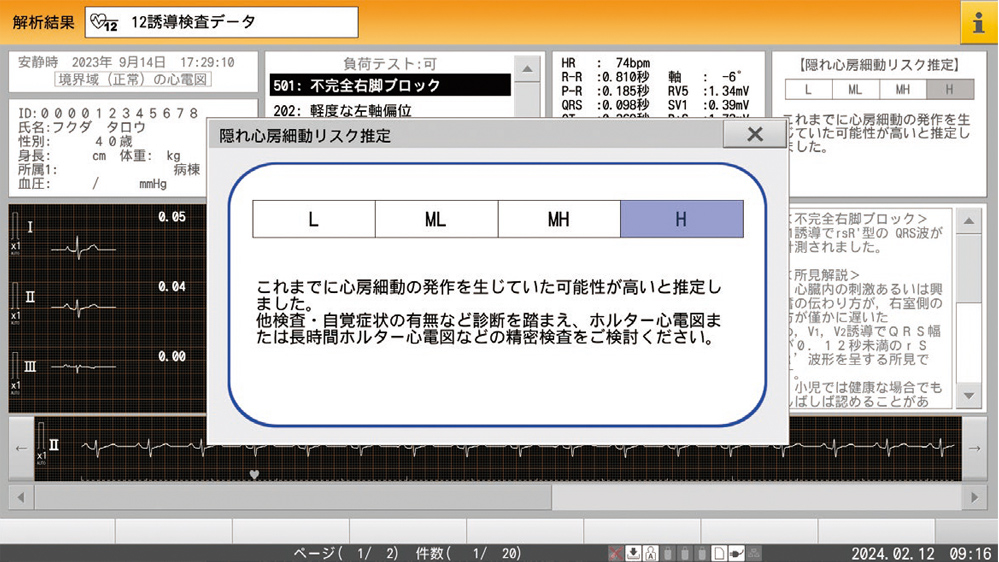Click the QRS 0.098秒 measurement

[605, 105]
